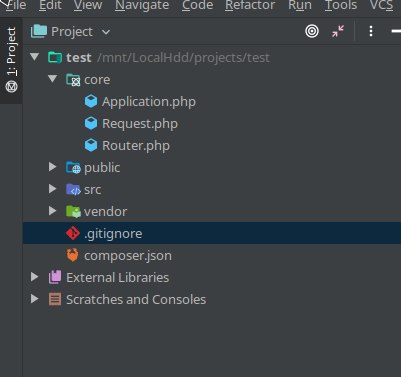Click the Application.php class icon

(x=91, y=101)
